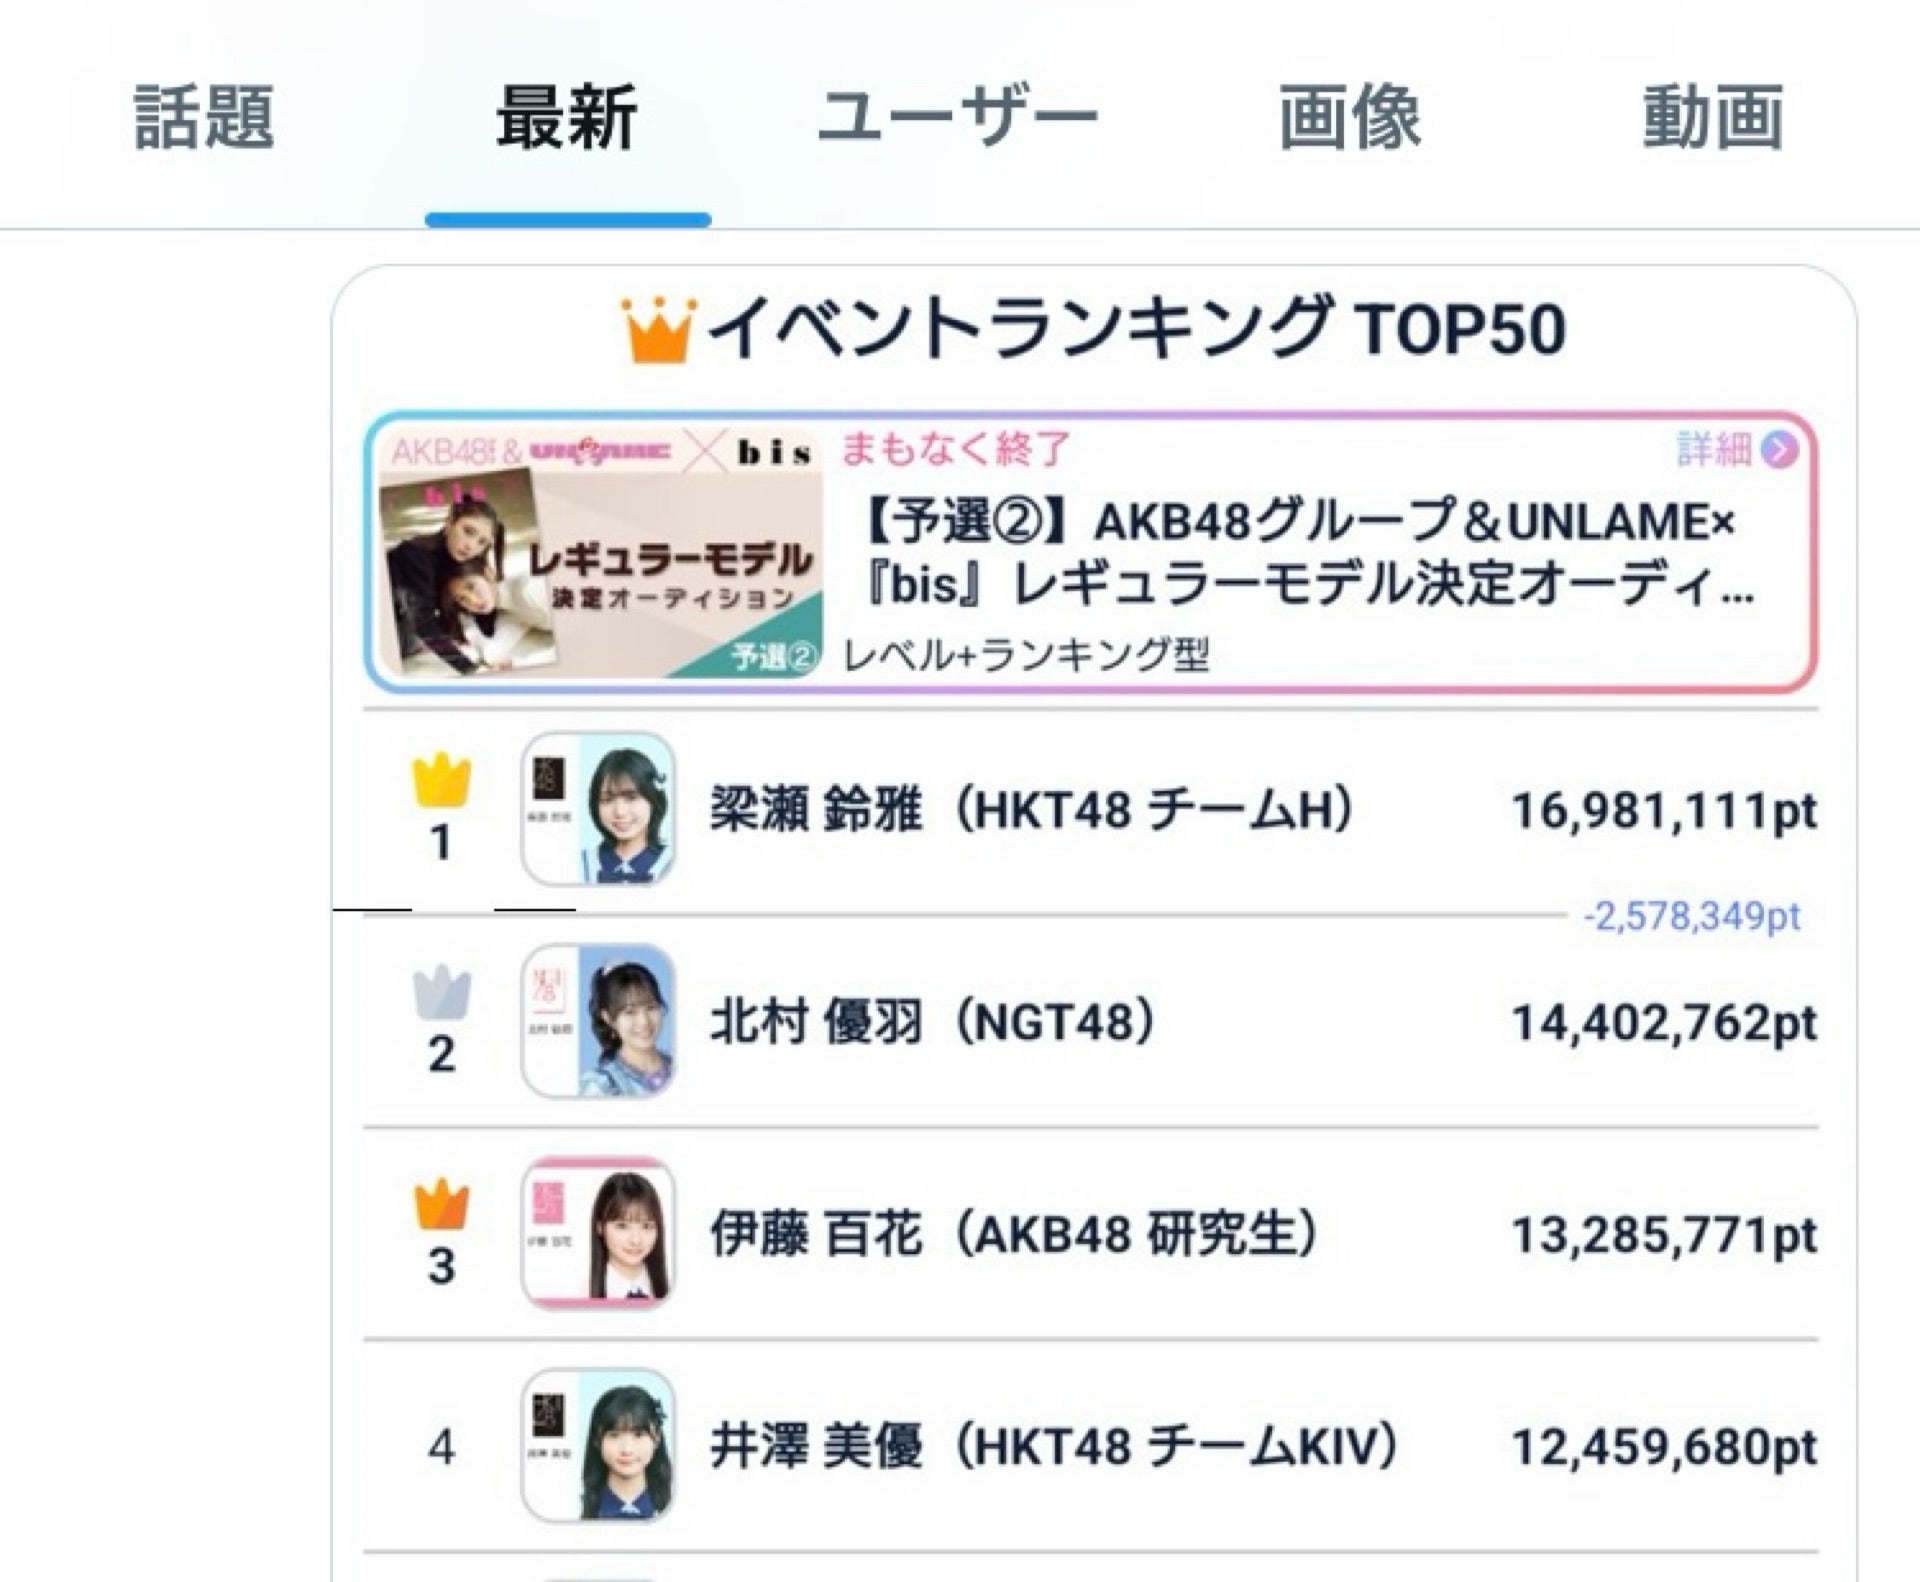The width and height of the screenshot is (1920, 1582).
Task: Click the silver crown rank 2 icon
Action: point(441,993)
